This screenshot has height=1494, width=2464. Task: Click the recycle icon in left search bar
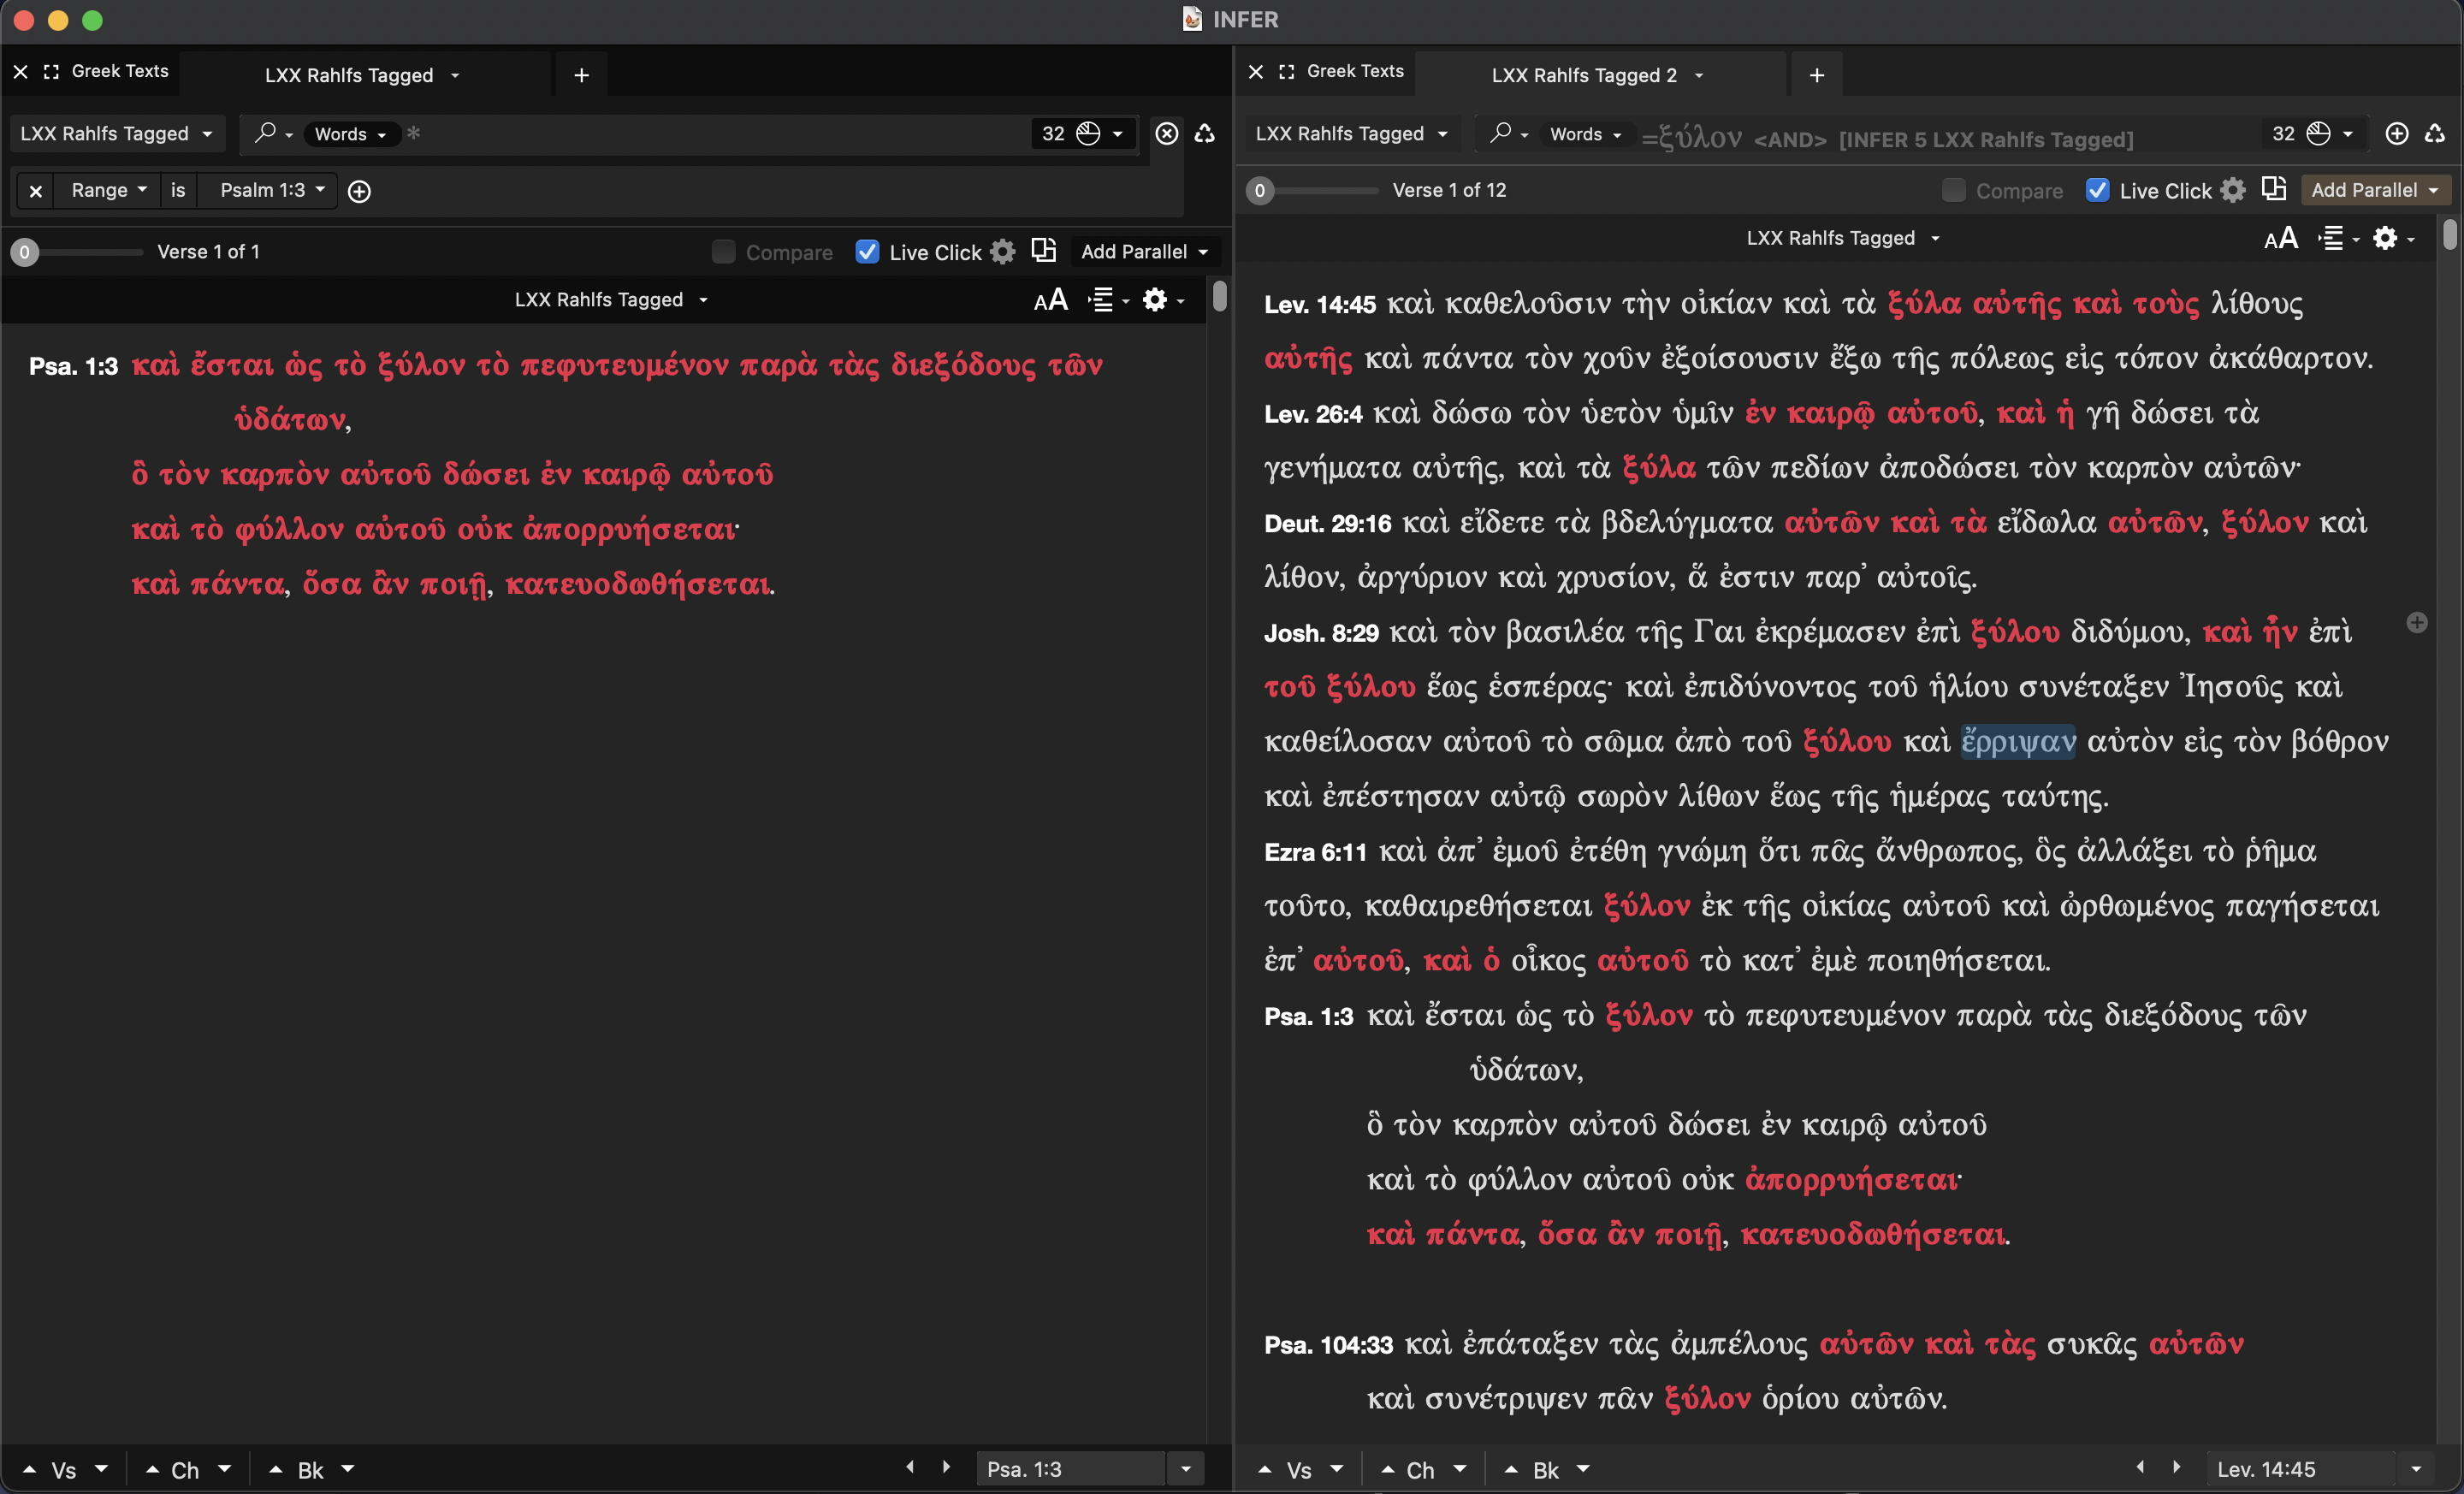(x=1205, y=133)
